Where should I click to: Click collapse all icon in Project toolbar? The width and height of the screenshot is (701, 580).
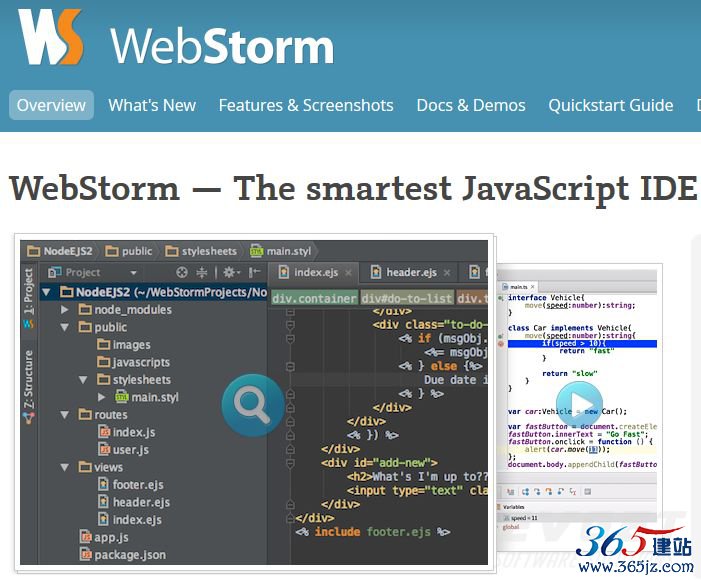pos(202,272)
